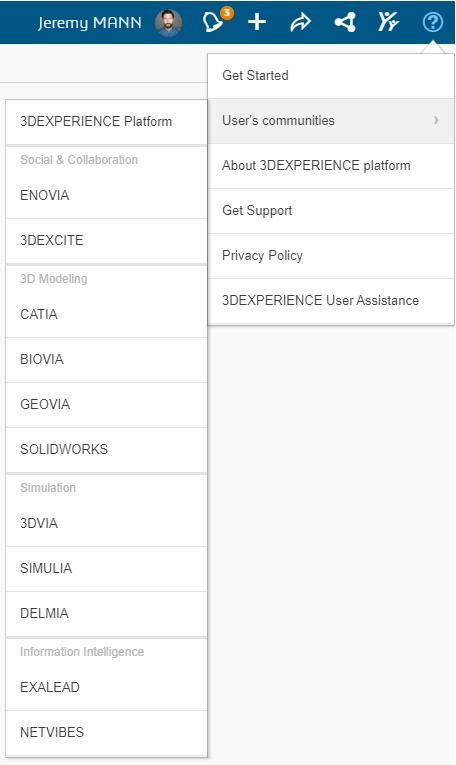Image resolution: width=456 pixels, height=765 pixels.
Task: Open the communities people icon
Action: 388,21
